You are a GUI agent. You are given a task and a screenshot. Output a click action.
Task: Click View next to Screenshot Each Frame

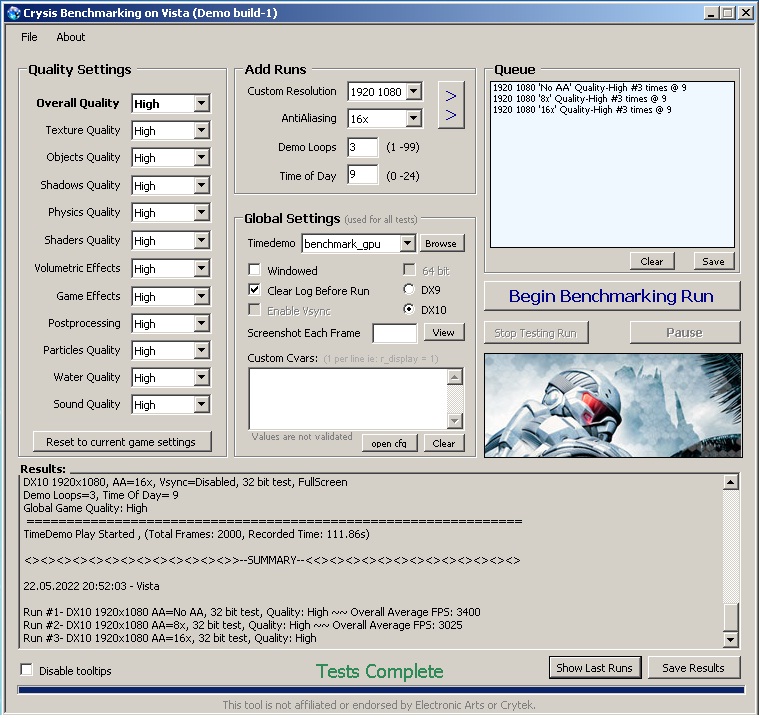point(444,333)
